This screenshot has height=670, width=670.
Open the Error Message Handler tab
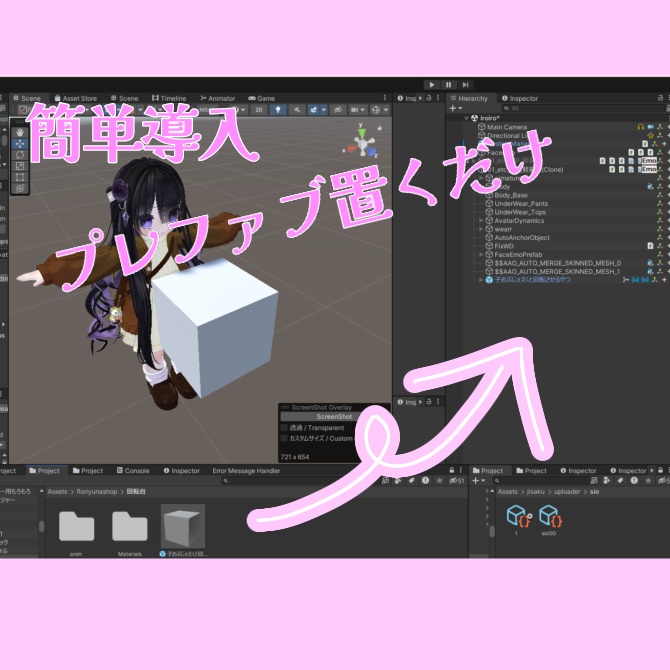point(246,470)
